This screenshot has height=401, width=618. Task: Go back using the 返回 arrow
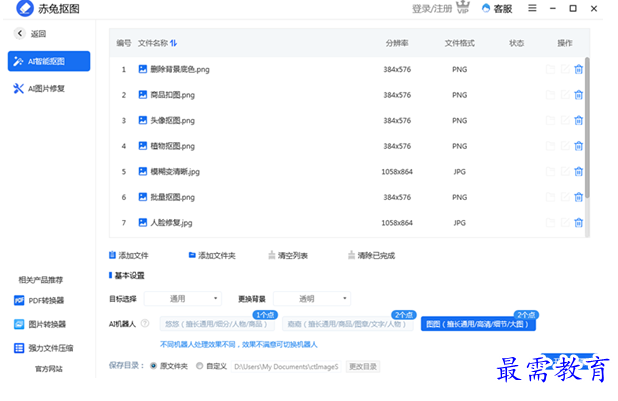20,34
